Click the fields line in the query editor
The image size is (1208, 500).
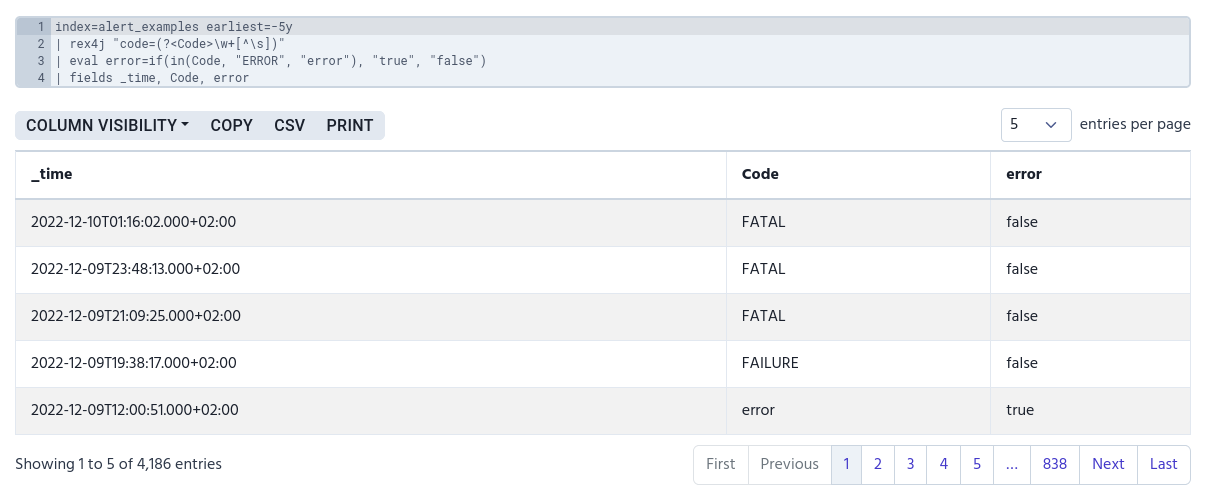[620, 78]
